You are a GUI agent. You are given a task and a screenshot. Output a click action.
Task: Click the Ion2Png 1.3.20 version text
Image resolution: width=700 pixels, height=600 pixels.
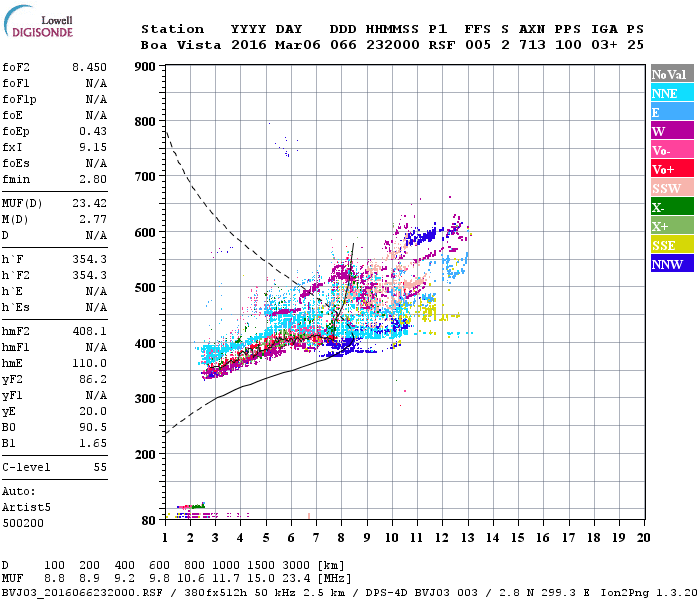[x=649, y=593]
